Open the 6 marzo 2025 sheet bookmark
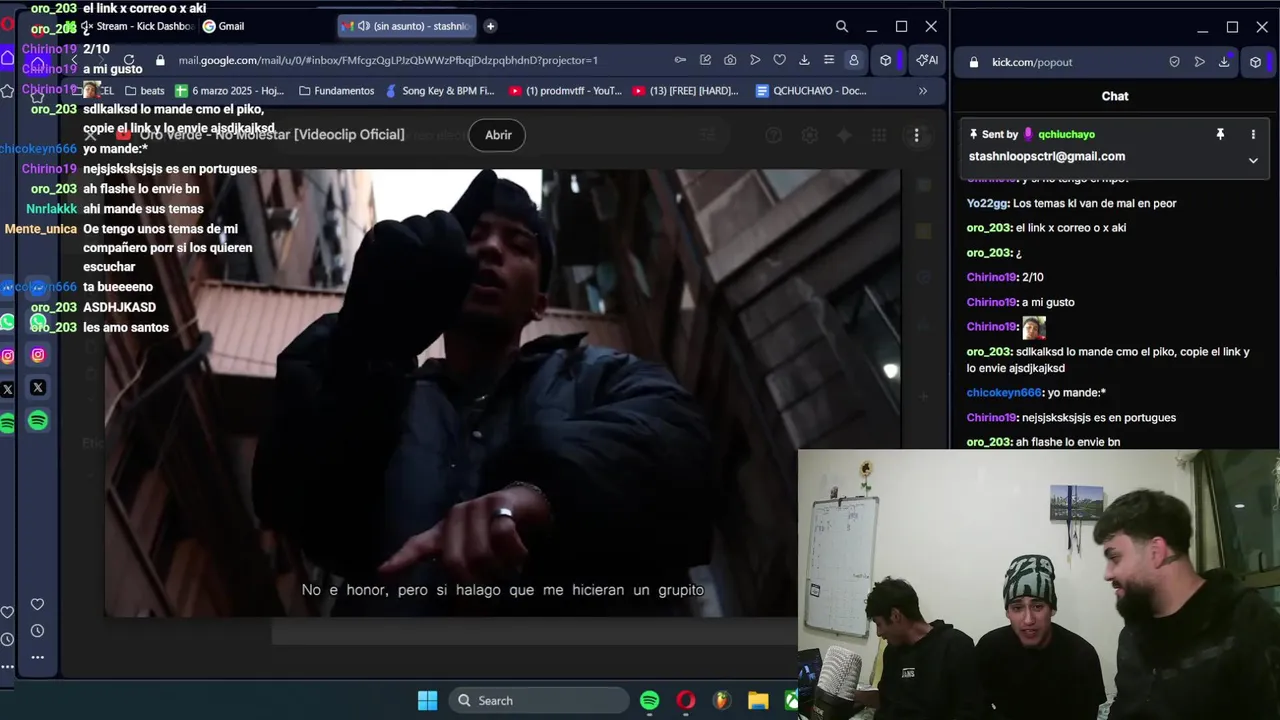This screenshot has width=1280, height=720. pyautogui.click(x=230, y=91)
